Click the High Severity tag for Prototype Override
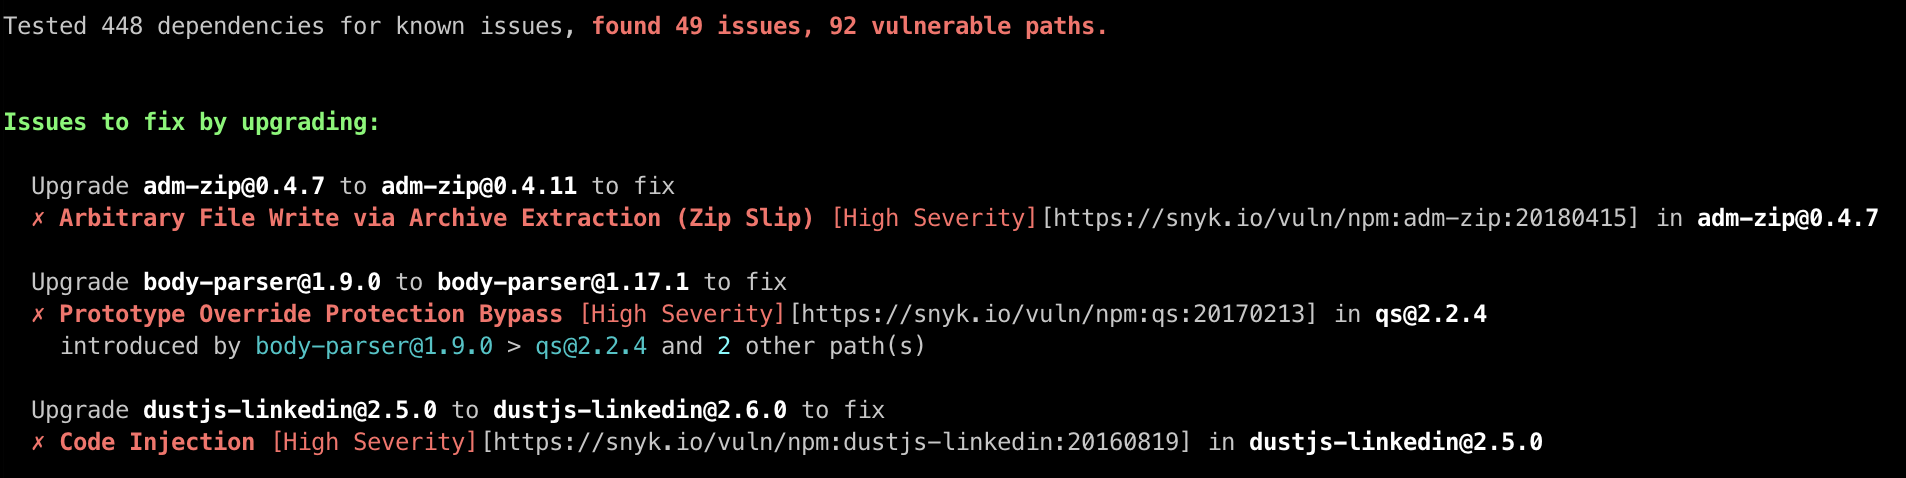Viewport: 1906px width, 478px height. tap(683, 315)
